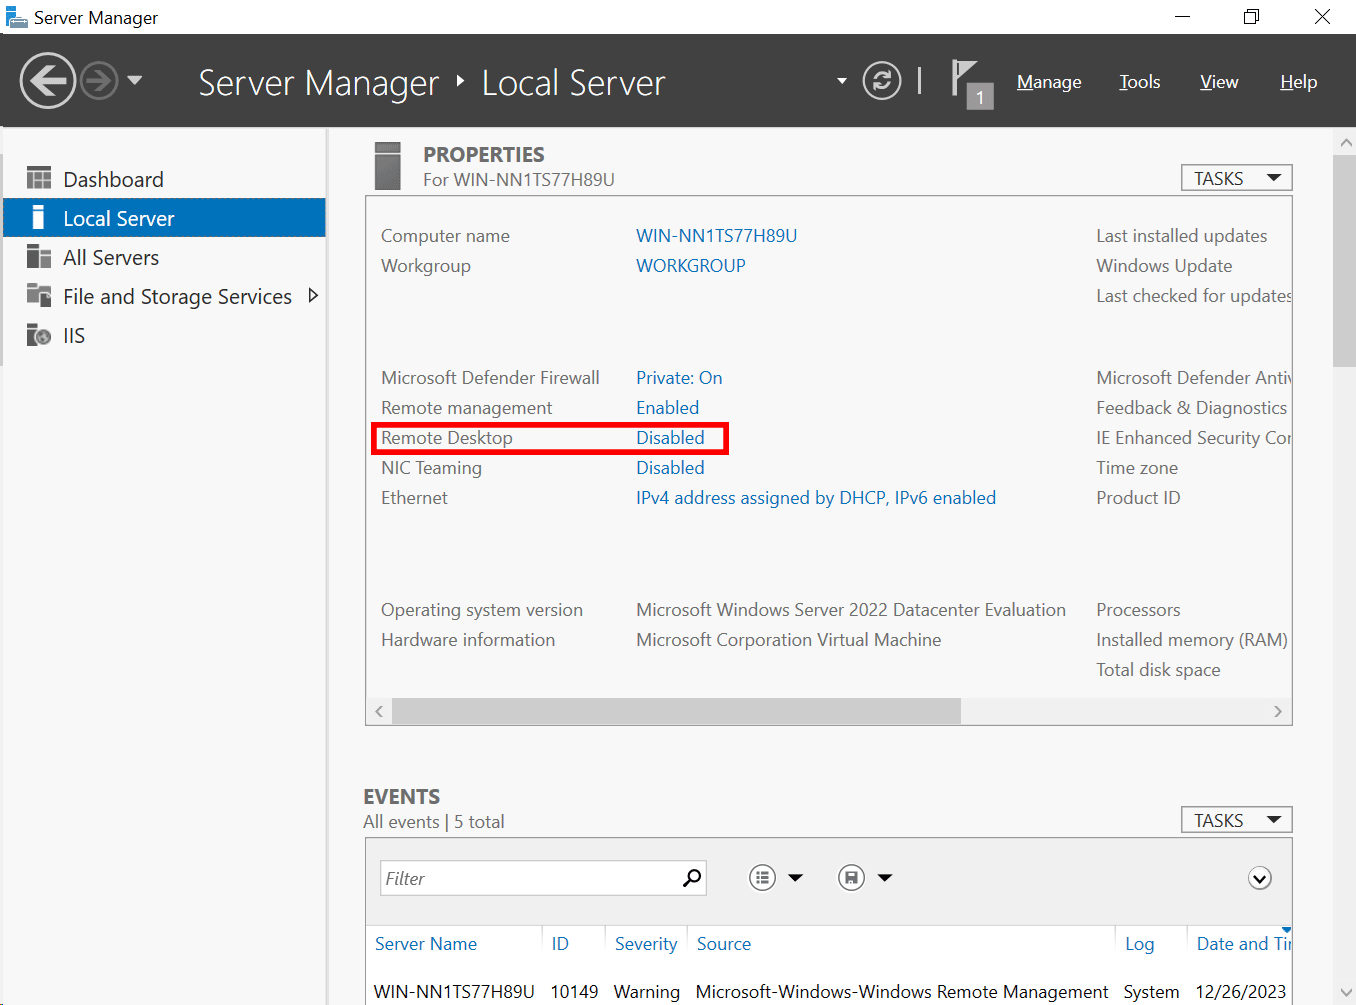The height and width of the screenshot is (1005, 1356).
Task: Open the Tools menu
Action: click(x=1140, y=82)
